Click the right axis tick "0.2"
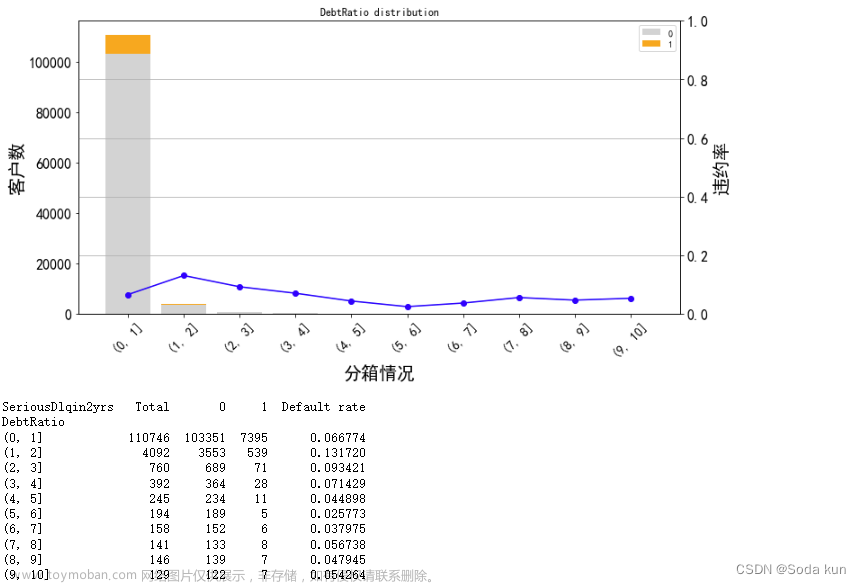The height and width of the screenshot is (584, 861). pos(697,256)
